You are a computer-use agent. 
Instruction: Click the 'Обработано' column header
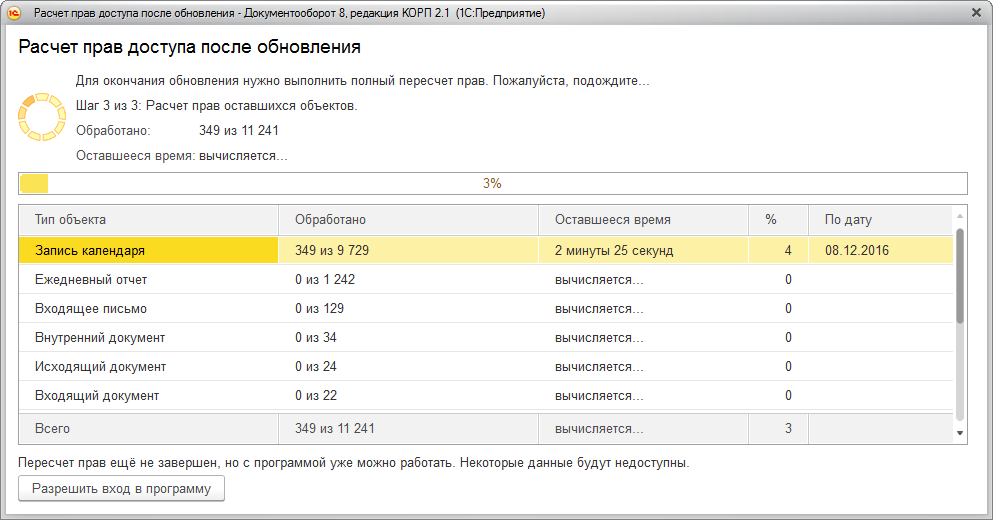[408, 220]
